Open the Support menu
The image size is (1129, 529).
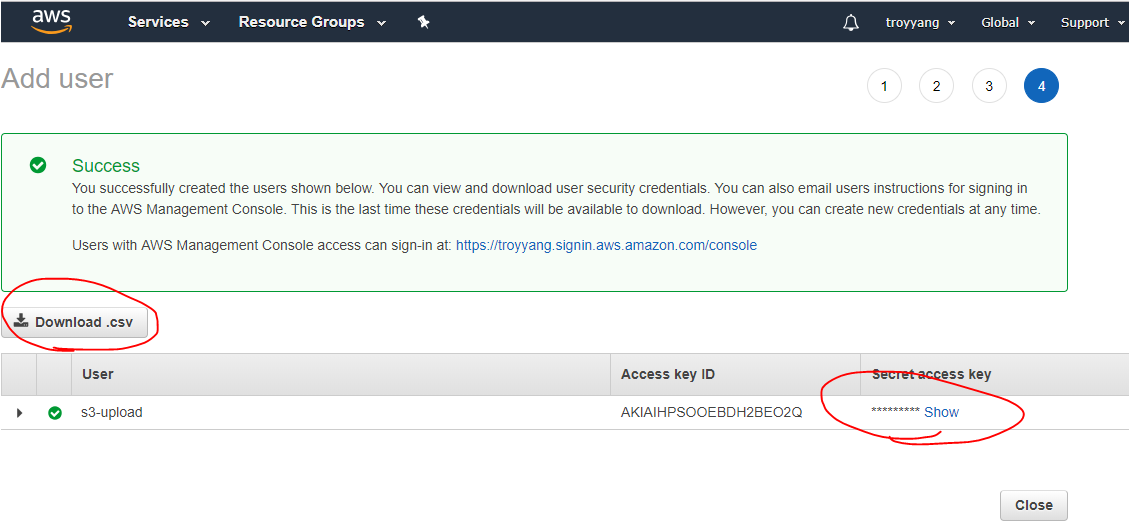(x=1091, y=22)
